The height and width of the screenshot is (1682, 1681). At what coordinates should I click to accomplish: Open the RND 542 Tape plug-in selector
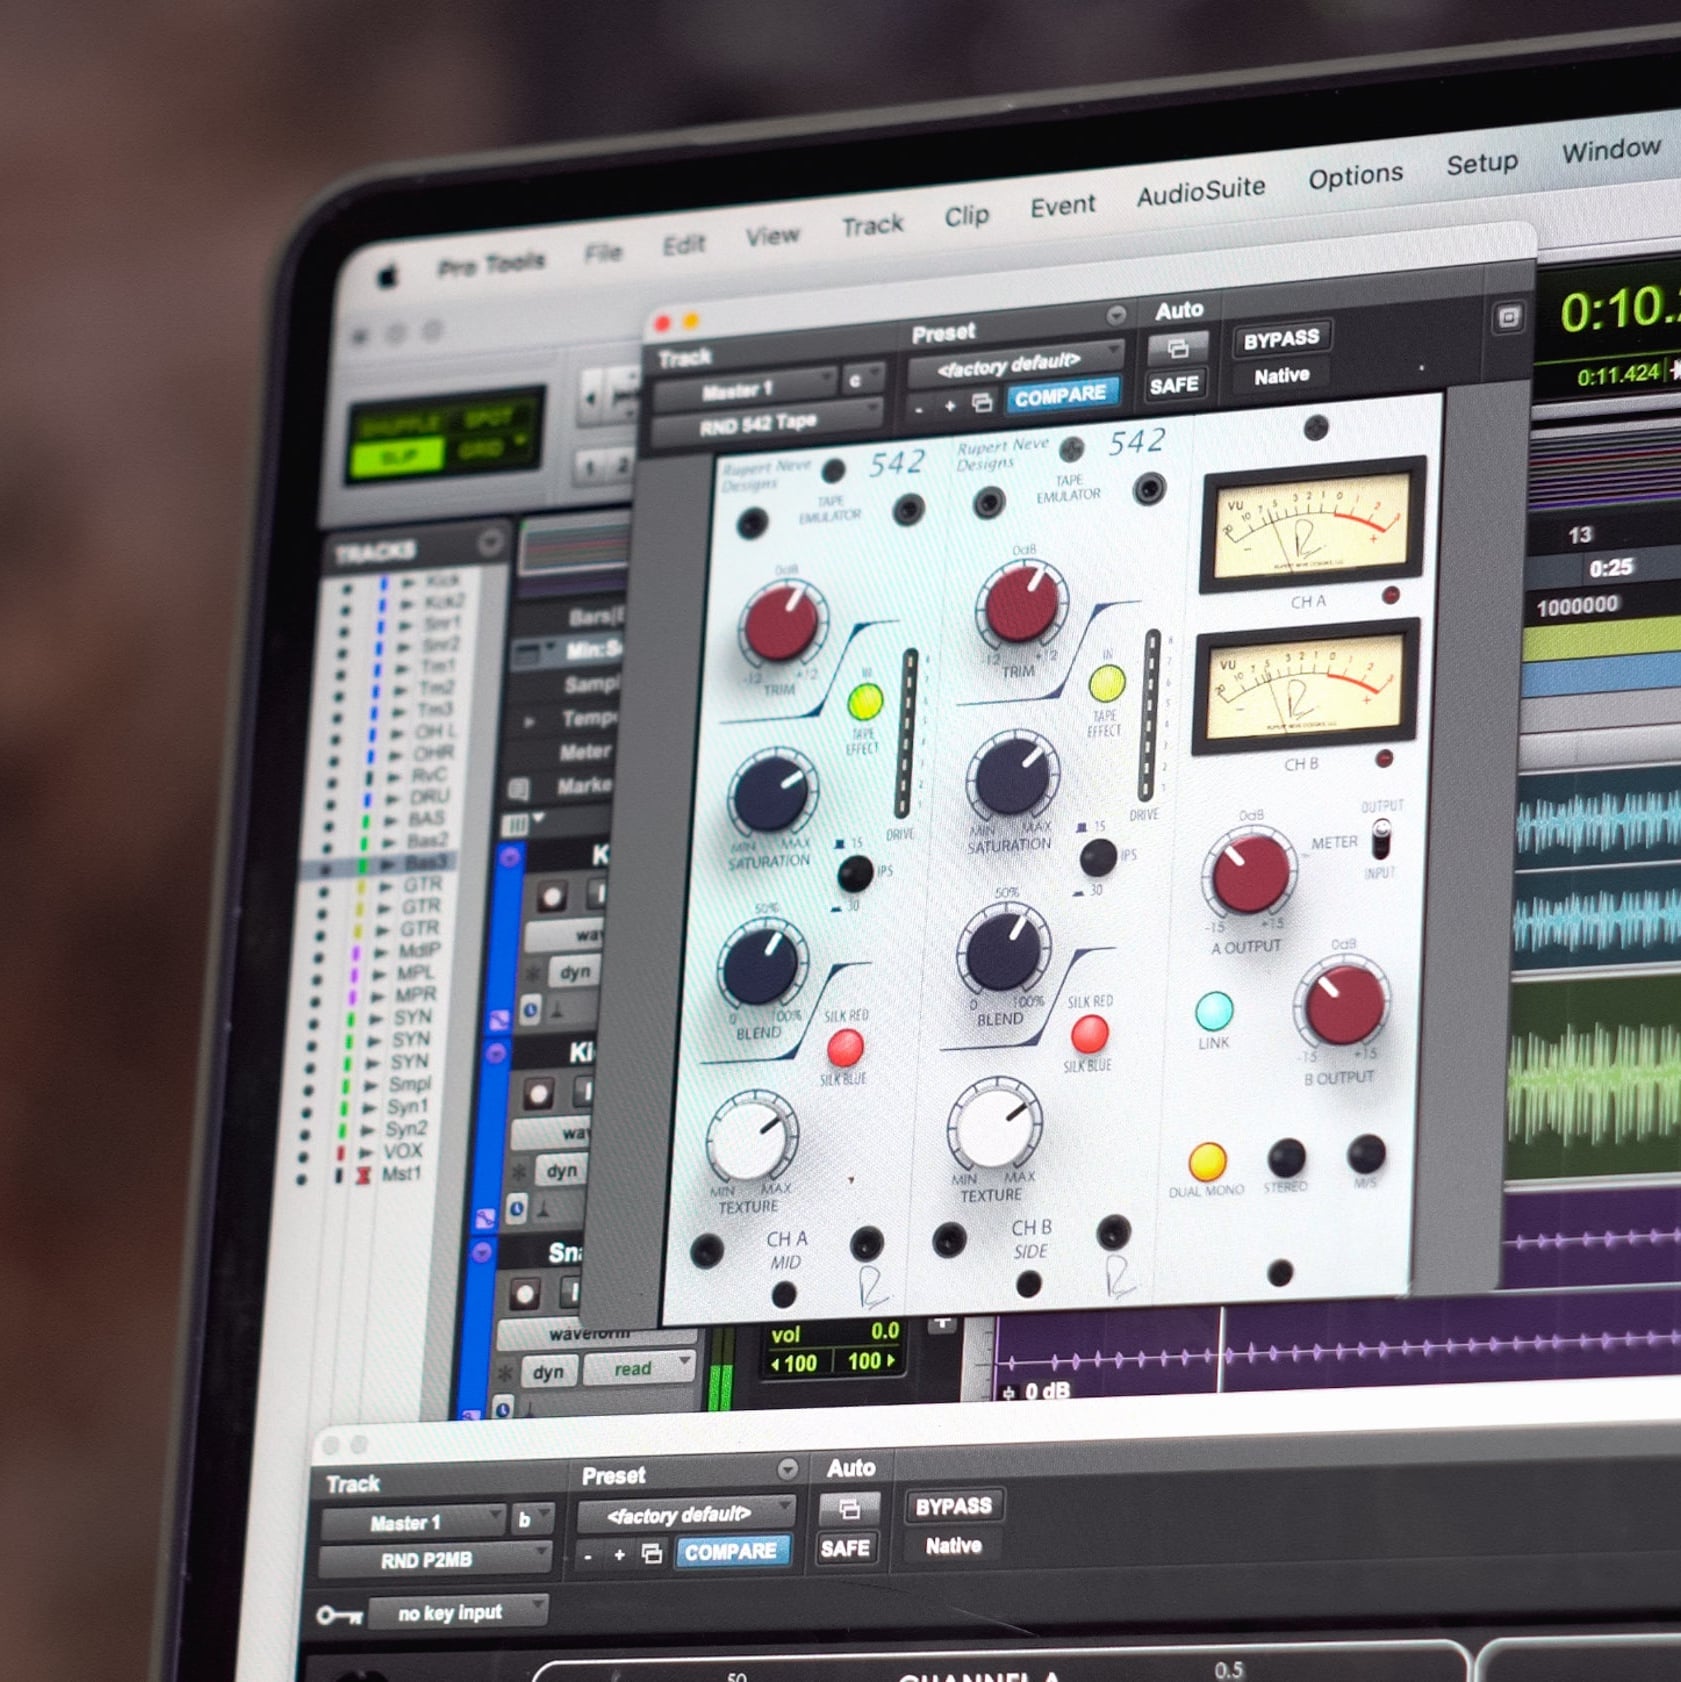766,424
